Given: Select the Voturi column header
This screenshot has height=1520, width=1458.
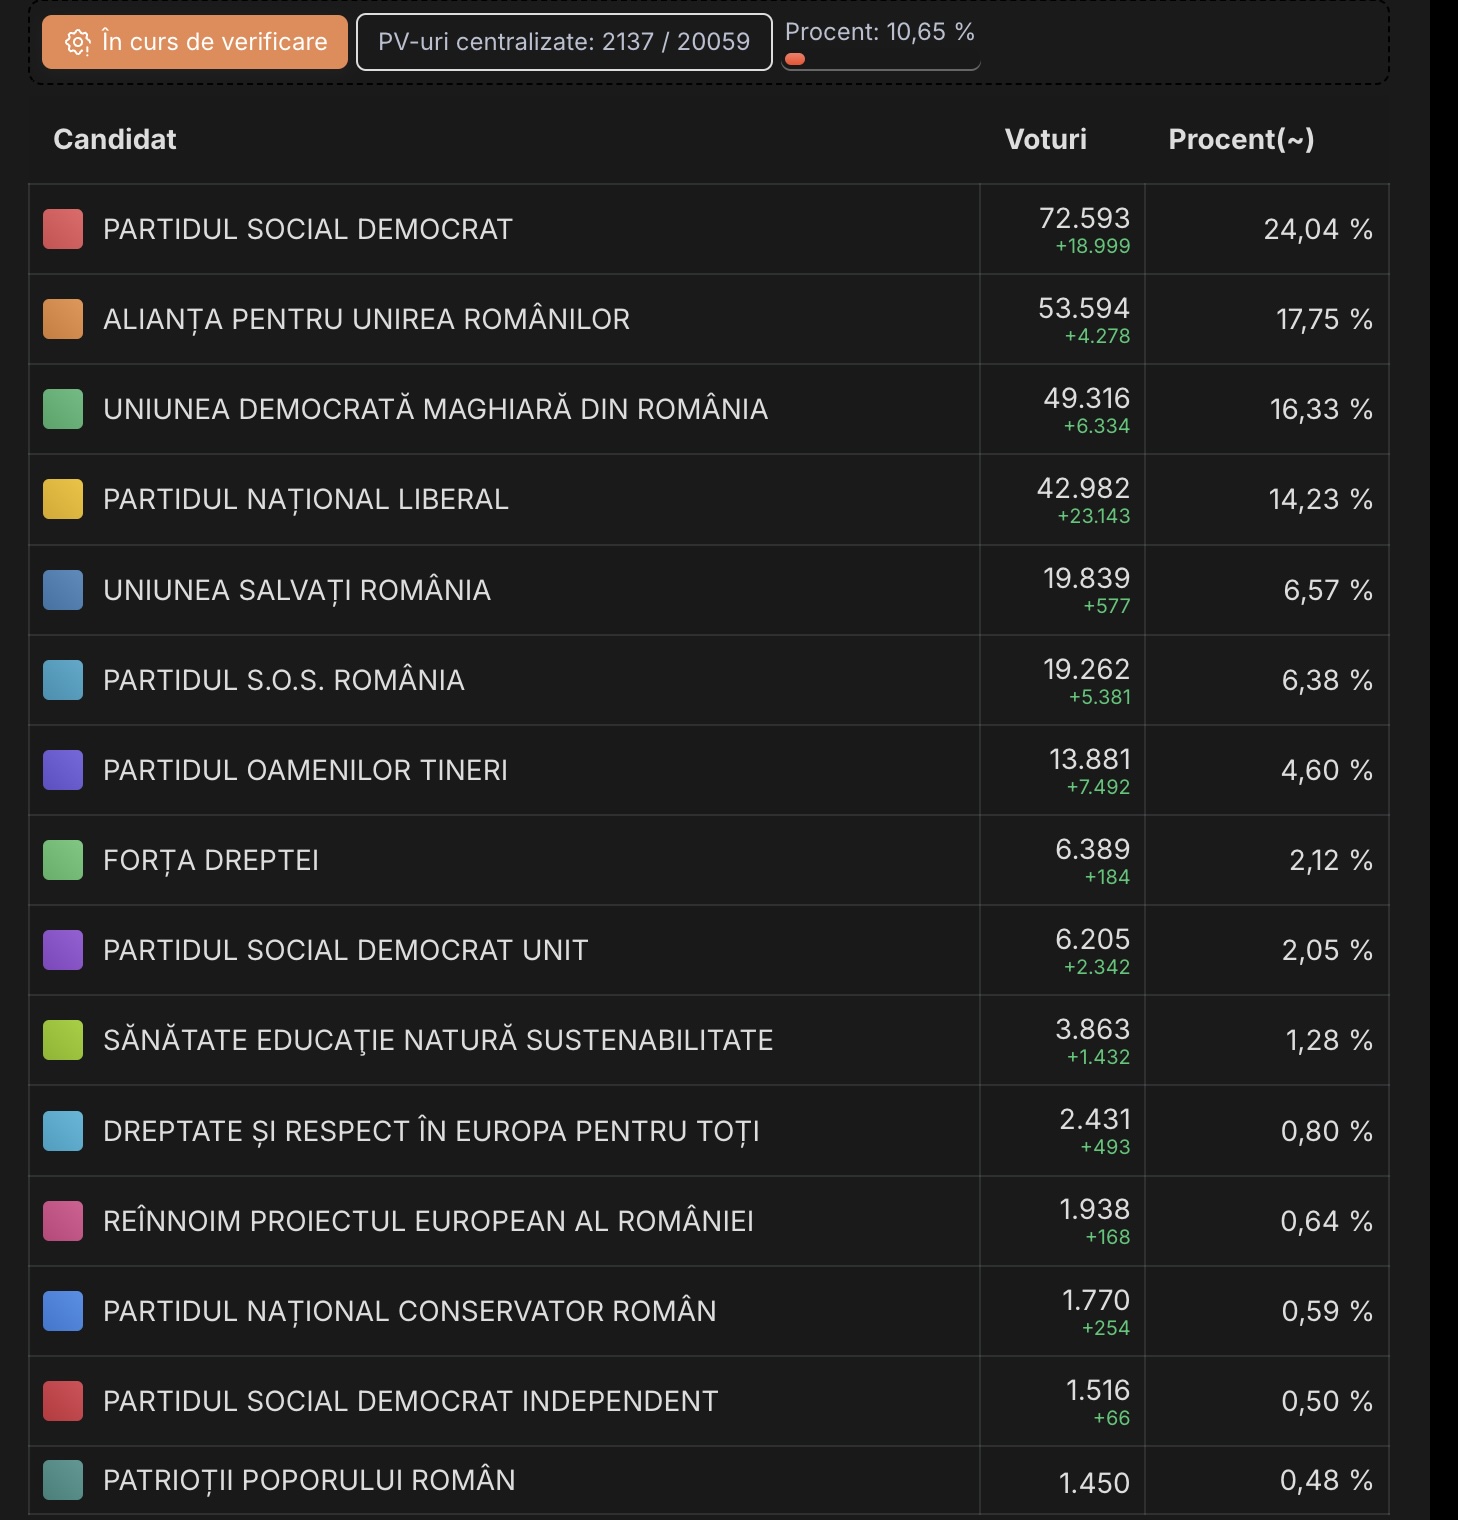Looking at the screenshot, I should (x=1045, y=139).
